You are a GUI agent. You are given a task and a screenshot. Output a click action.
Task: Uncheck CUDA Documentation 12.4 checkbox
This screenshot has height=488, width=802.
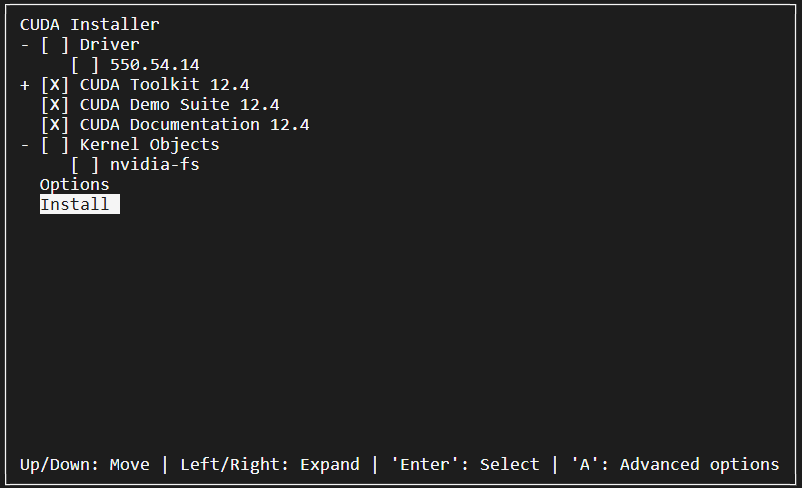[55, 125]
